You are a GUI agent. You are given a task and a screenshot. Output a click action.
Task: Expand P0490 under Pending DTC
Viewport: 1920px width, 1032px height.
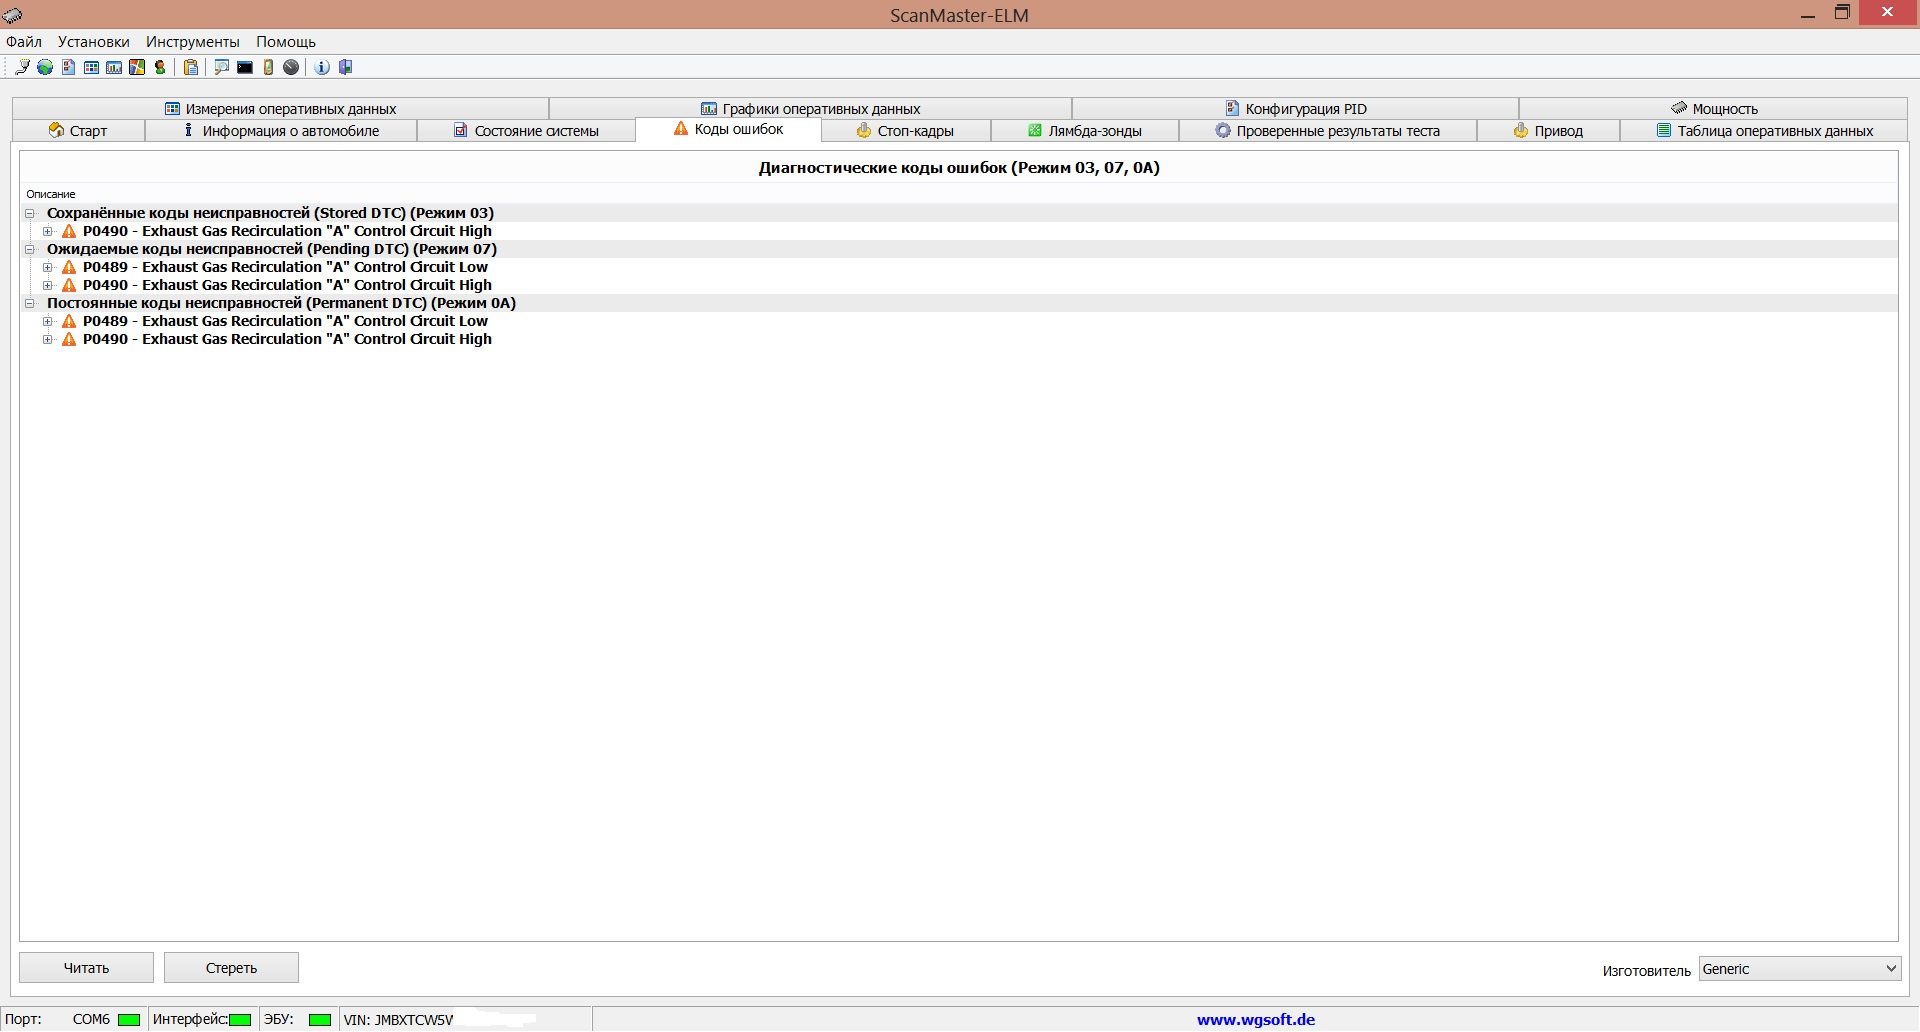[47, 285]
